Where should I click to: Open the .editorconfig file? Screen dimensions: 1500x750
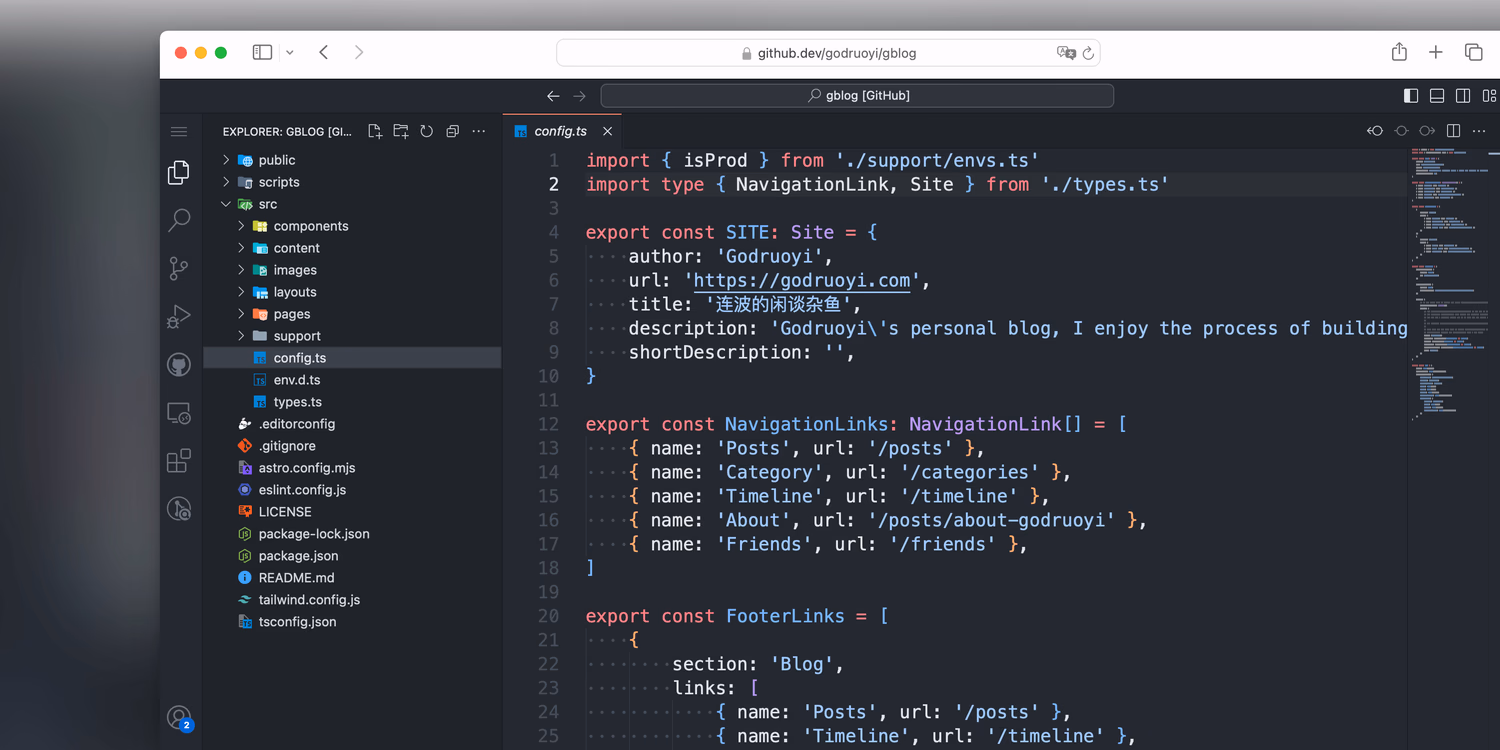point(352,424)
